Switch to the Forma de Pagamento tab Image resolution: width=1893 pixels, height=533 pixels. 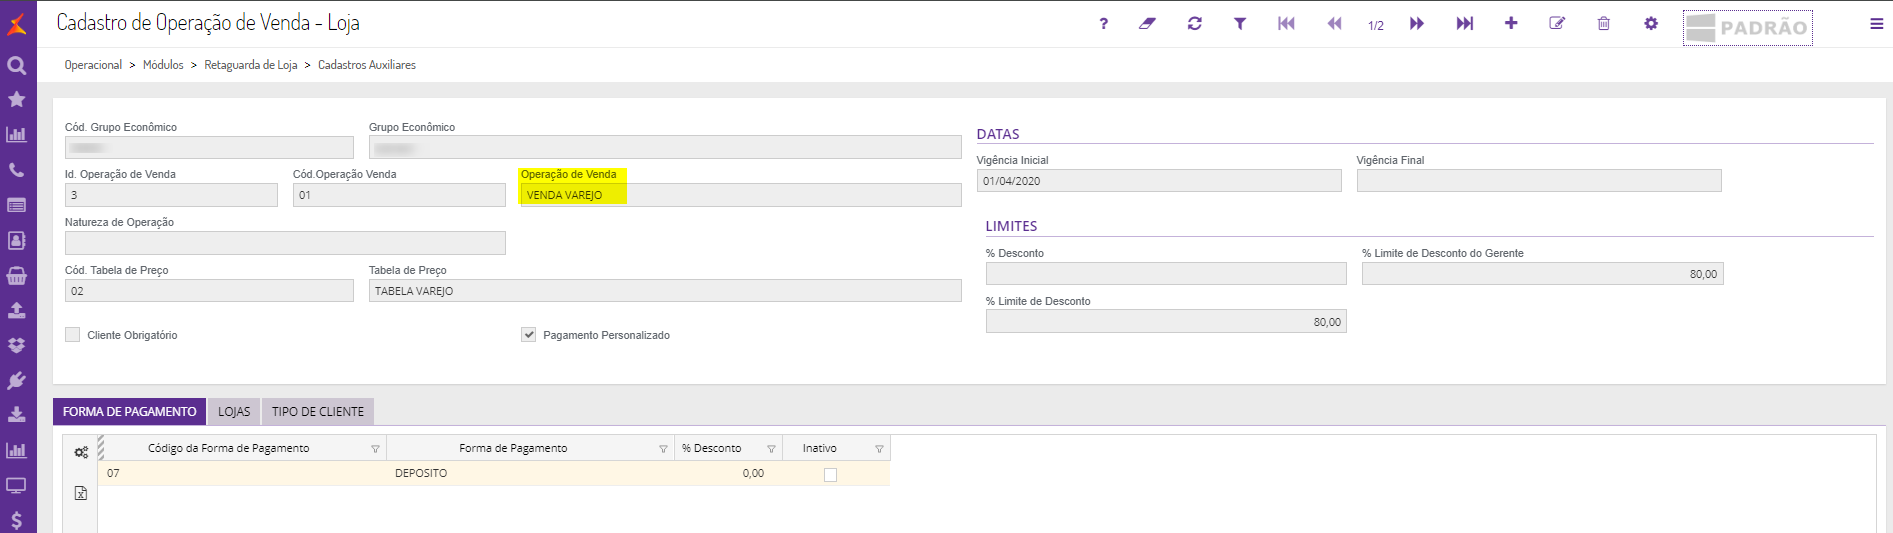point(129,412)
